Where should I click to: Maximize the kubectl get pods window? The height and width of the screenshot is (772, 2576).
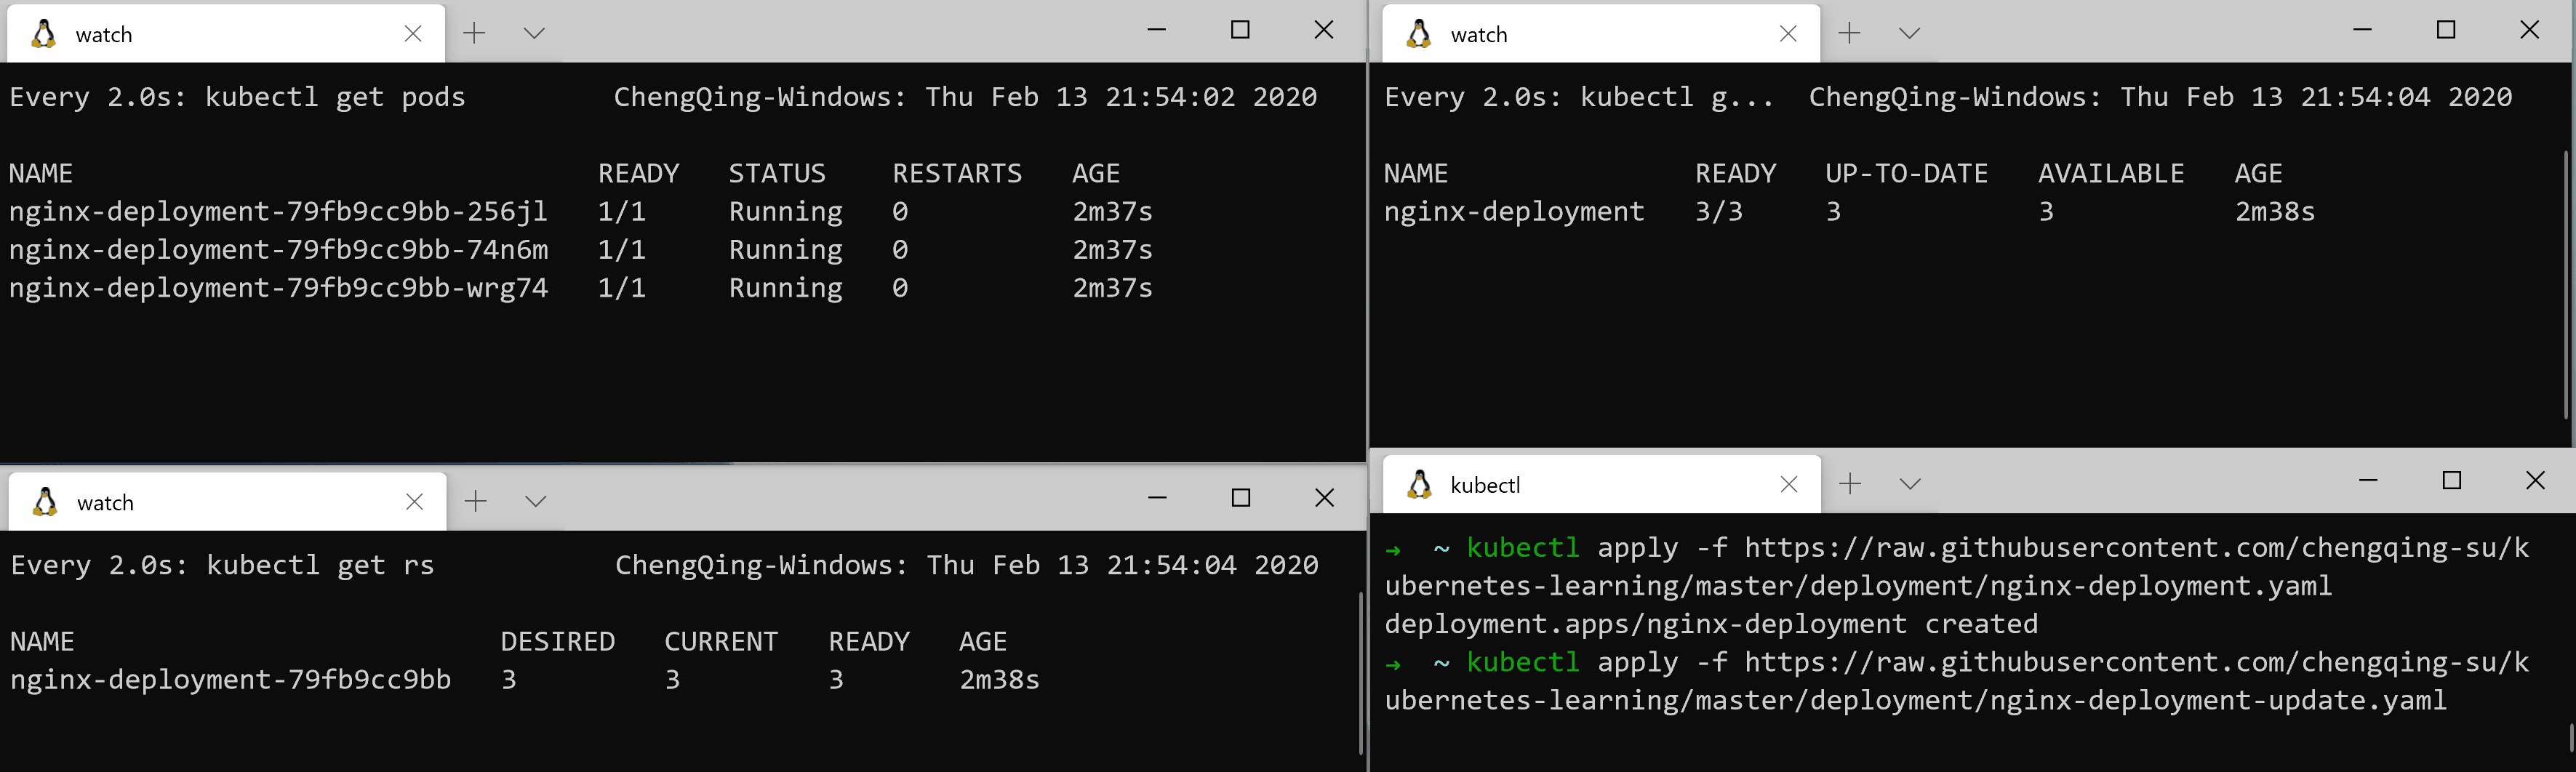(1240, 30)
